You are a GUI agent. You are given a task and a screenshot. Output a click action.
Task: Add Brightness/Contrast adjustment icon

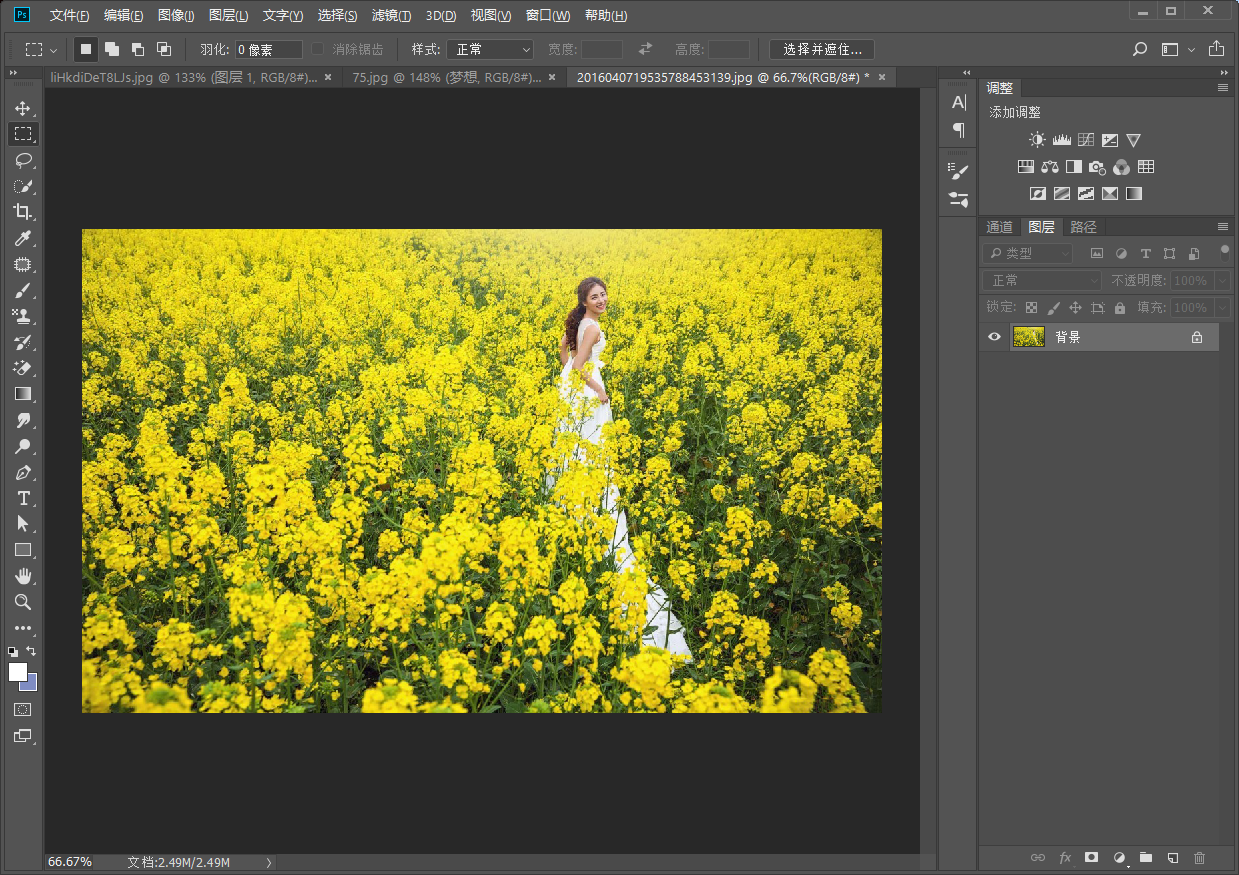point(1037,141)
